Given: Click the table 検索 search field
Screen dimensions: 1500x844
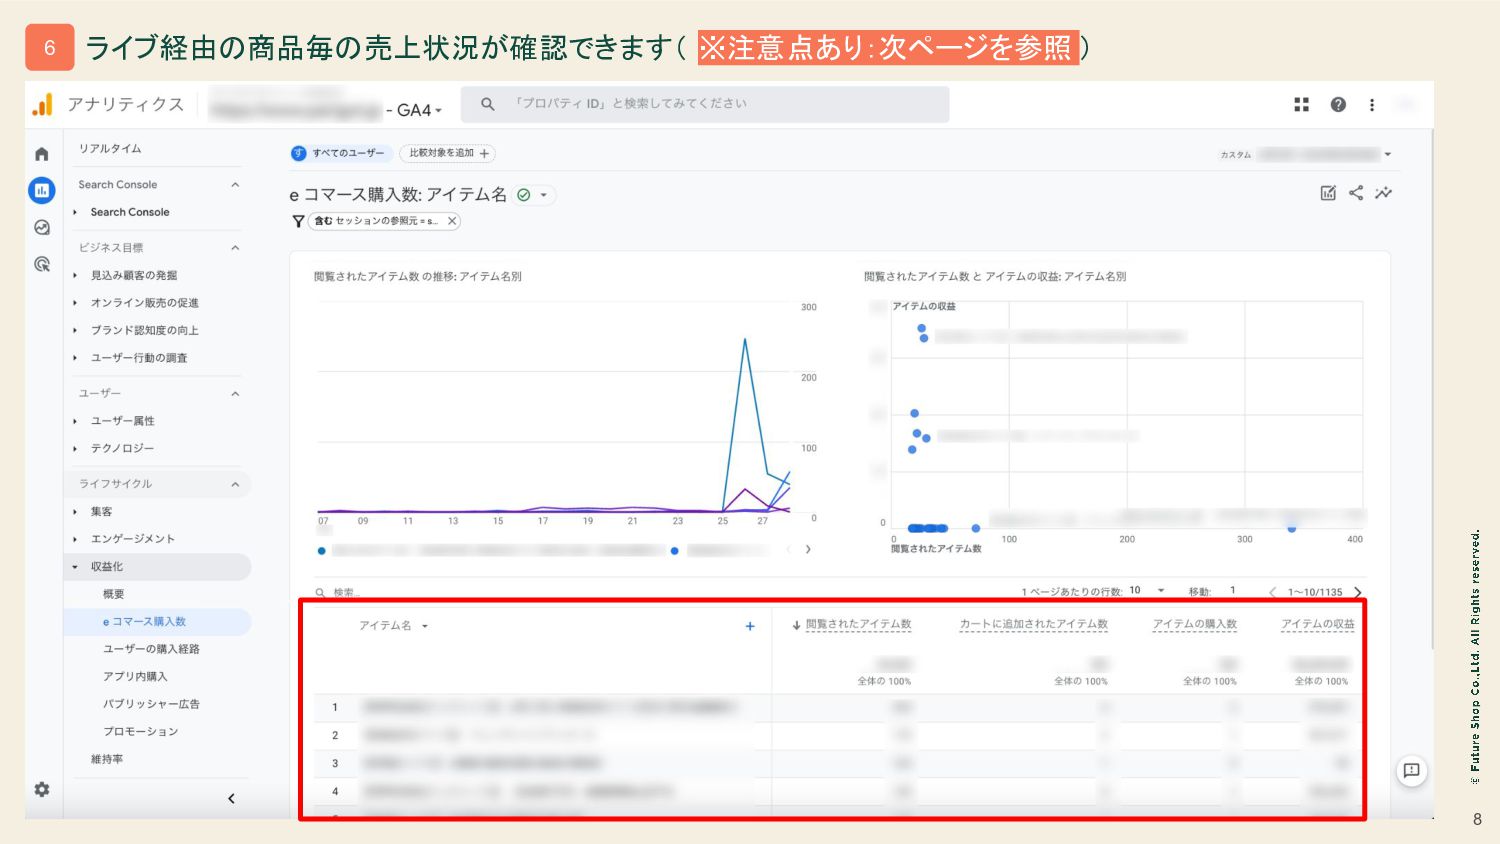Looking at the screenshot, I should [x=346, y=592].
